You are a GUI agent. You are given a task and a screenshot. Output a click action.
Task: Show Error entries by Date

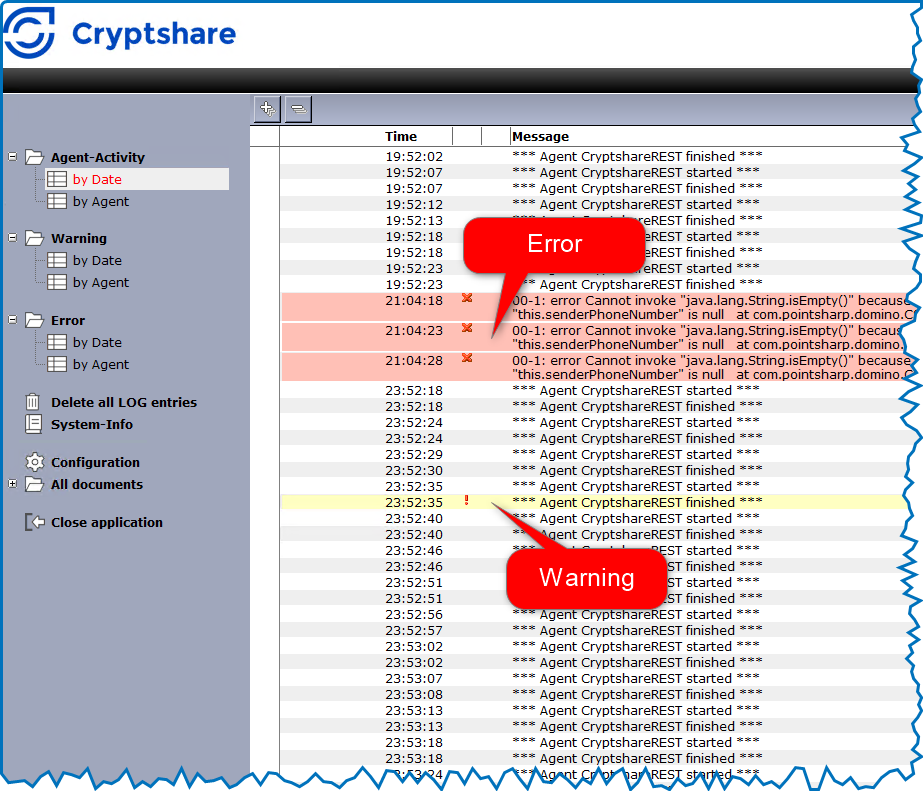click(x=97, y=342)
